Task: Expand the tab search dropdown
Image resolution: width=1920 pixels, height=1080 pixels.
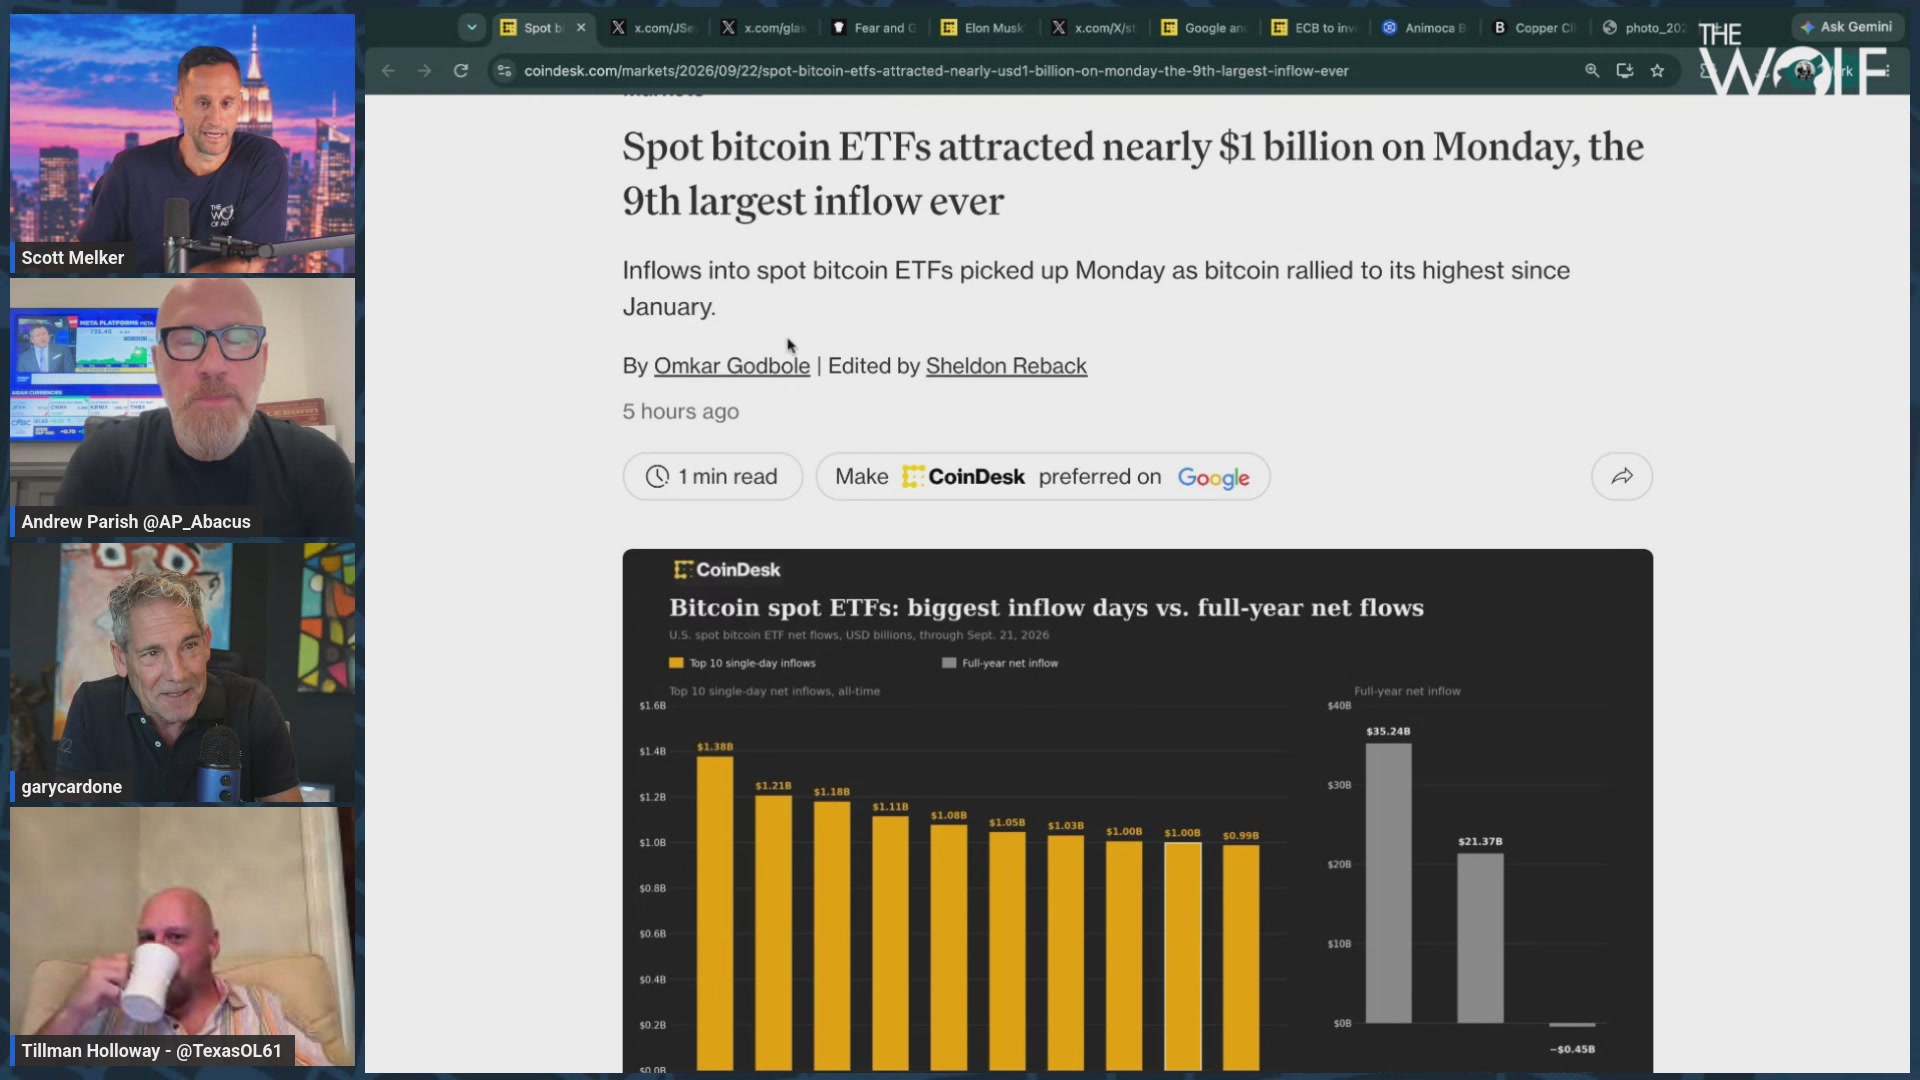Action: 472,28
